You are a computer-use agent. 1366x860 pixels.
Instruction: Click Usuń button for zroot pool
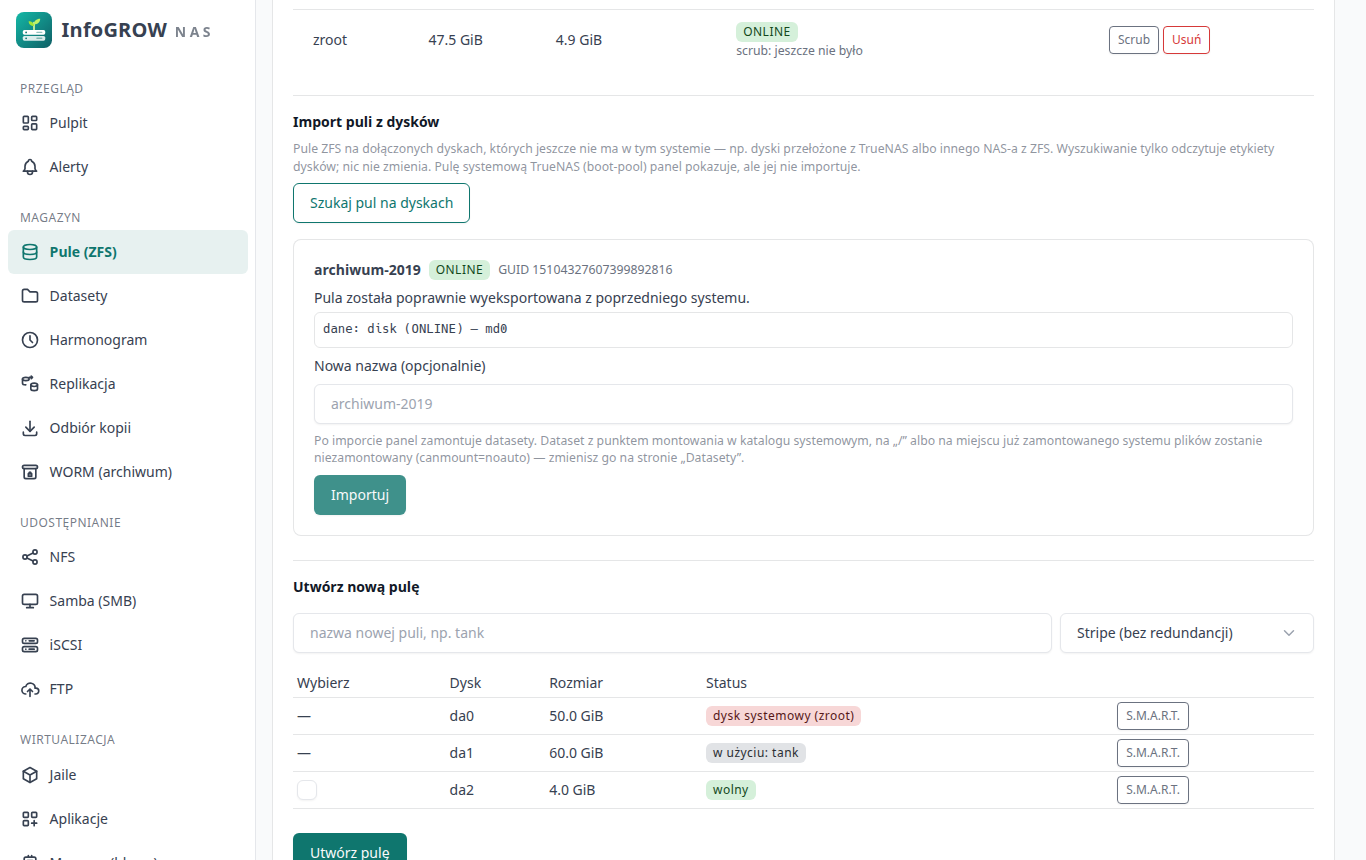point(1186,40)
